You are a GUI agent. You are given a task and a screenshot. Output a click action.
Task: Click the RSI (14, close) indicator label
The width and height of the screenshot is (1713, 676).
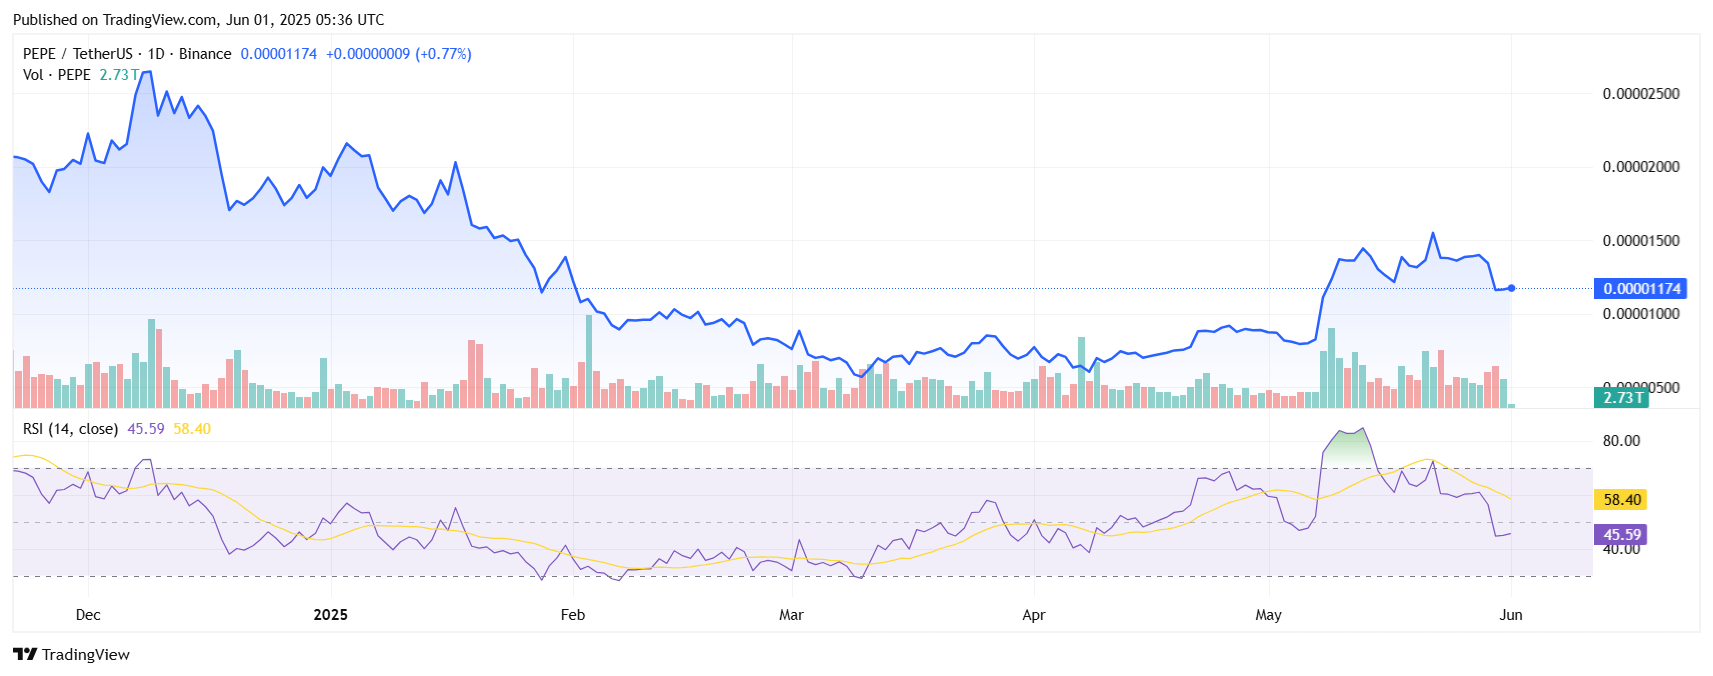coord(70,429)
